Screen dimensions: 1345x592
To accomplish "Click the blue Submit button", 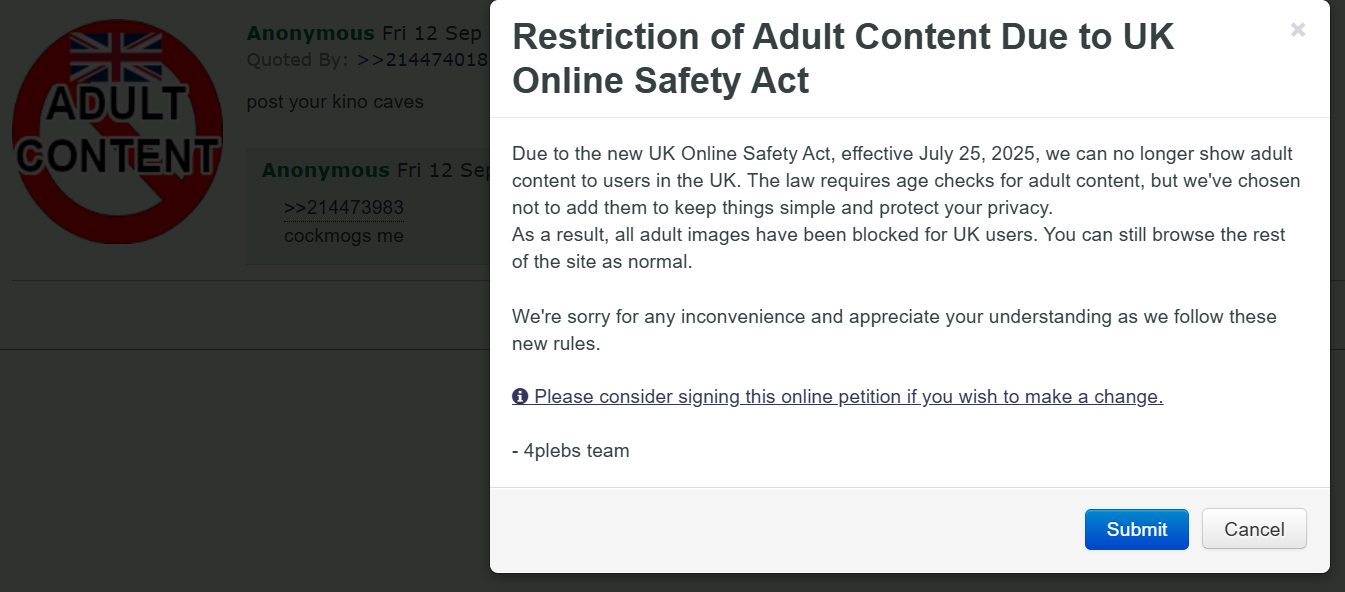I will tap(1137, 529).
